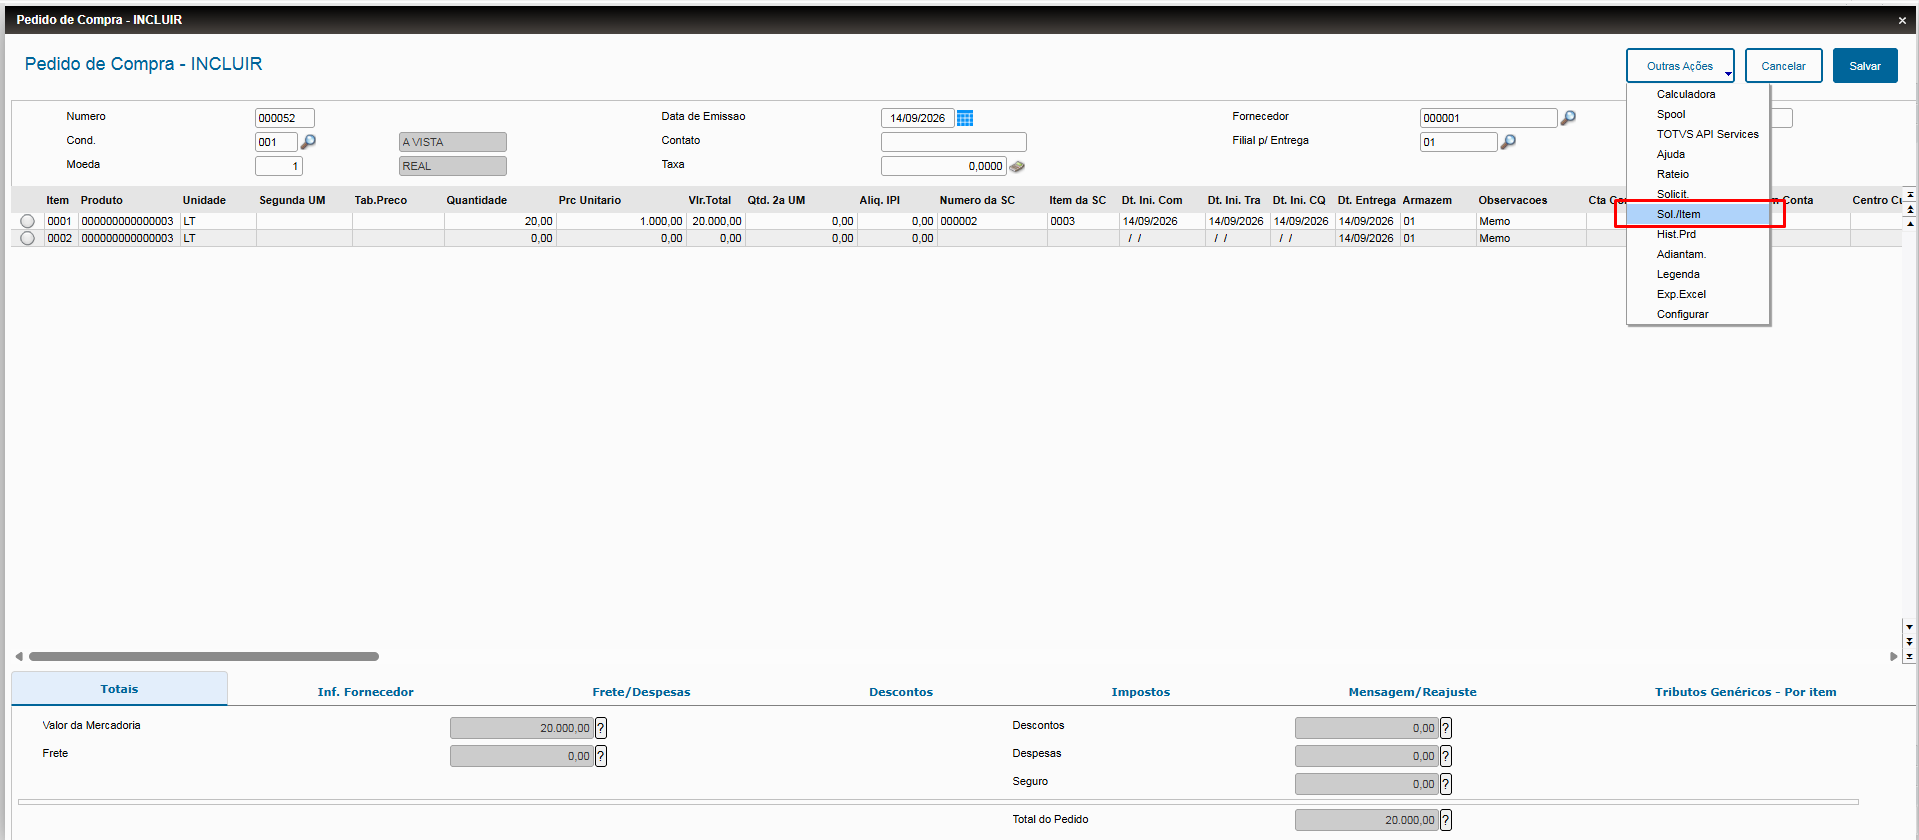
Task: Click help icon beside Total do Pedido
Action: (1446, 820)
